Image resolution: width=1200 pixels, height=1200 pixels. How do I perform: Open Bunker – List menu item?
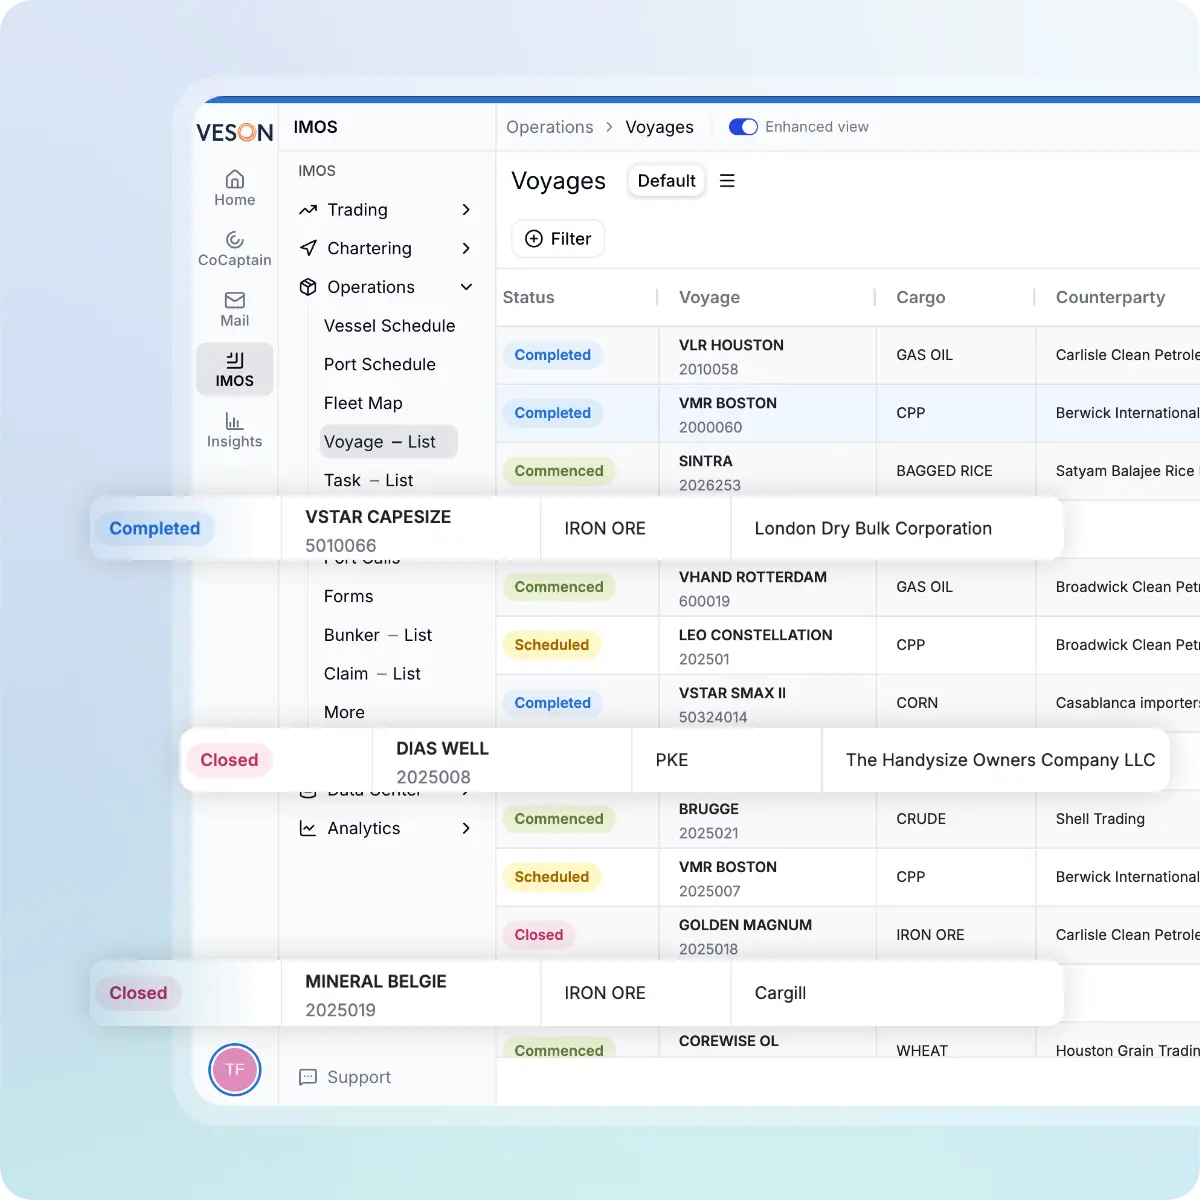pos(377,635)
